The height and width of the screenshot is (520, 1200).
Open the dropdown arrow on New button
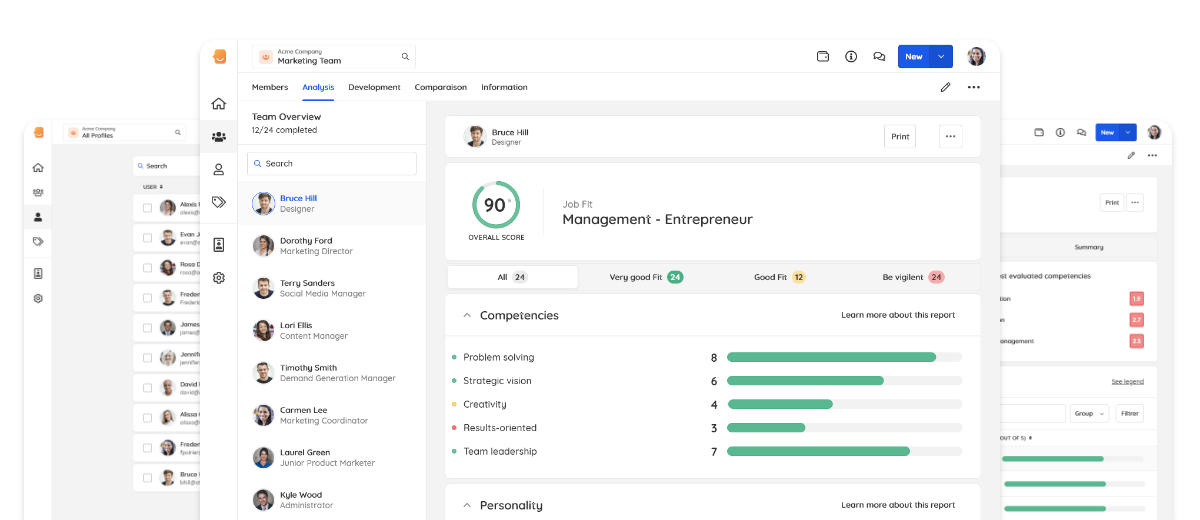[x=941, y=57]
